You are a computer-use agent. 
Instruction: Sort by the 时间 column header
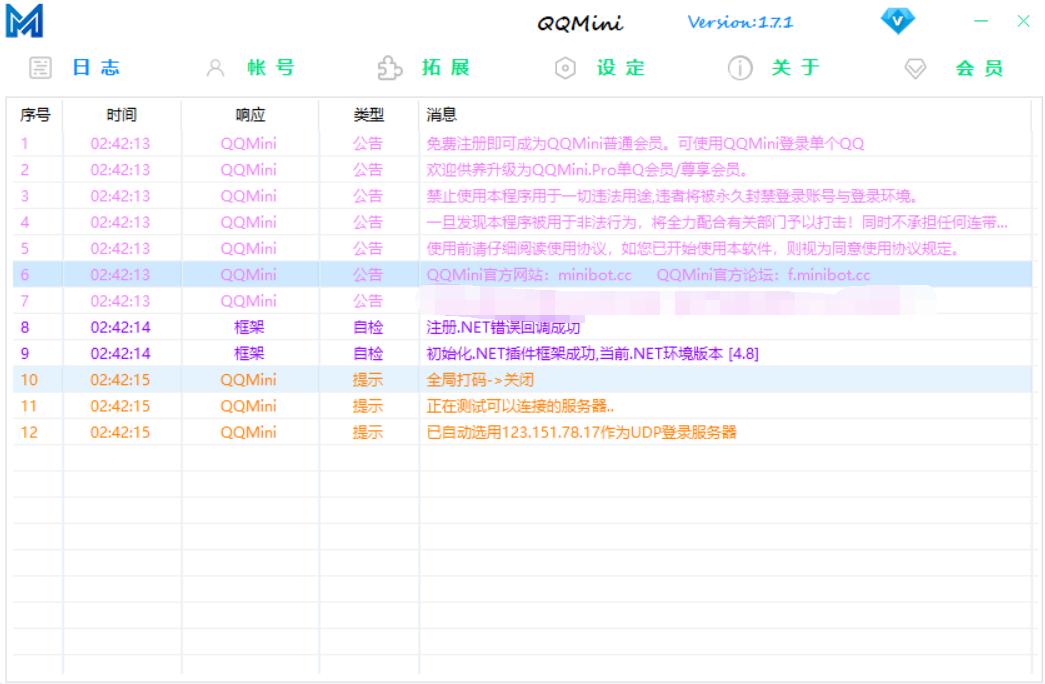pos(122,115)
